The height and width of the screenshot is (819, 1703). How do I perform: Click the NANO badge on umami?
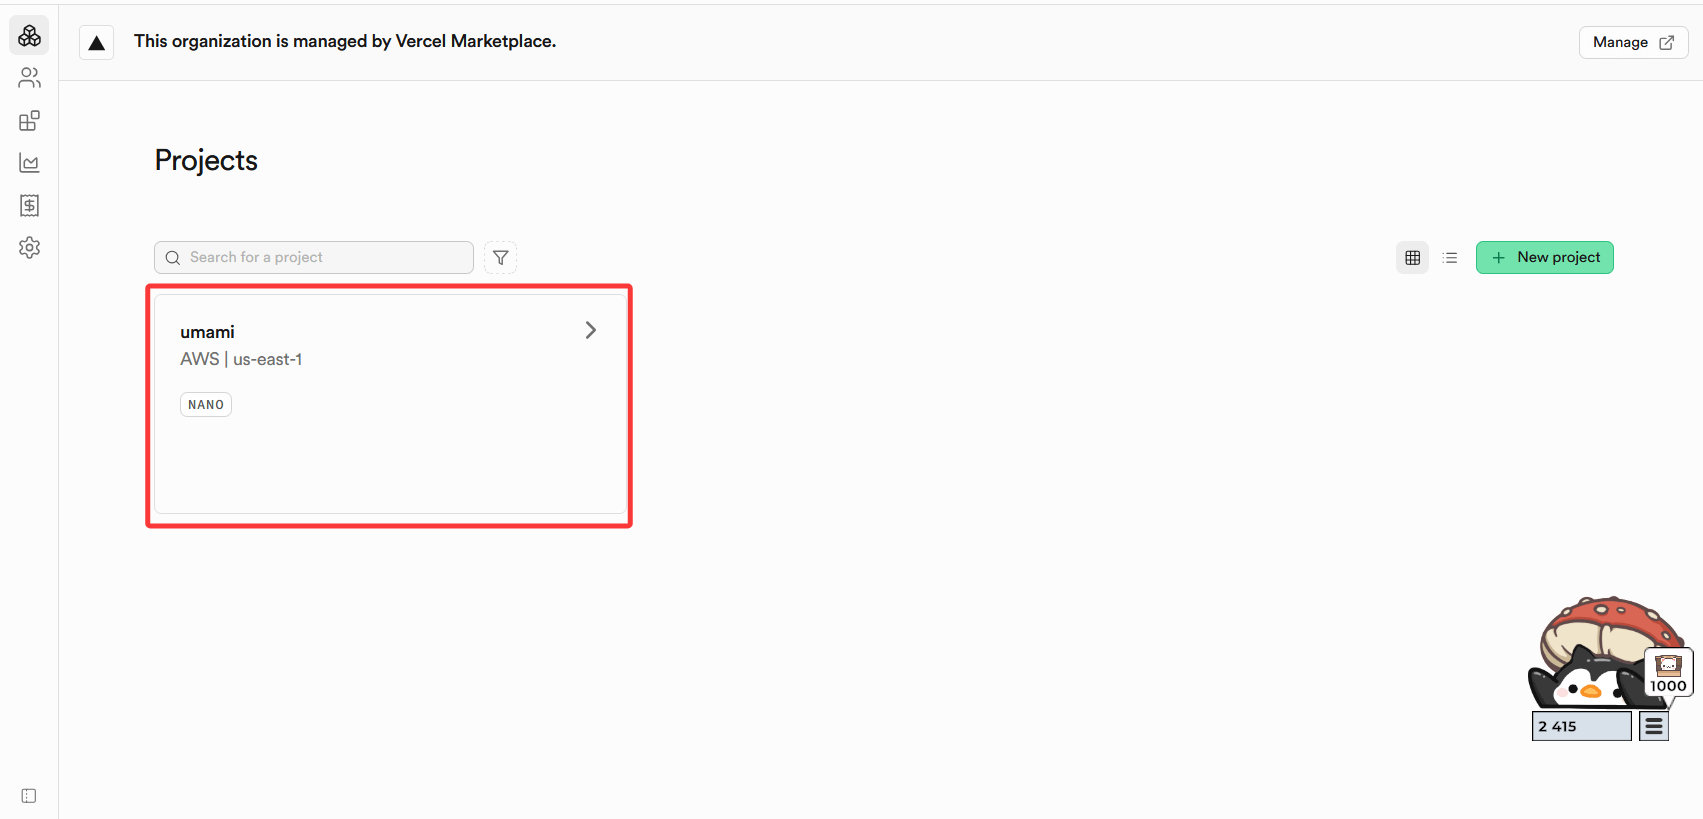[206, 405]
